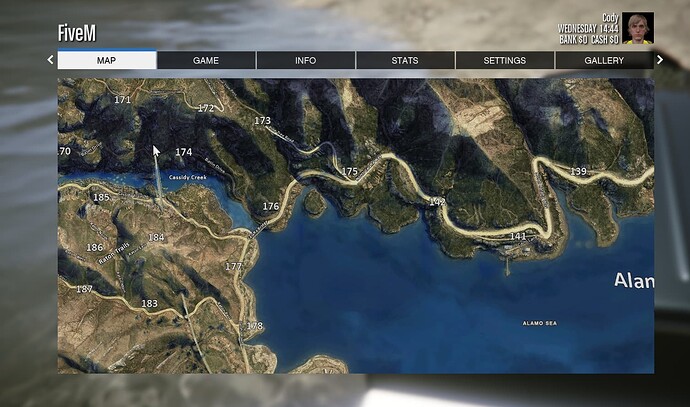
Task: Switch to the INFO tab
Action: pos(306,60)
